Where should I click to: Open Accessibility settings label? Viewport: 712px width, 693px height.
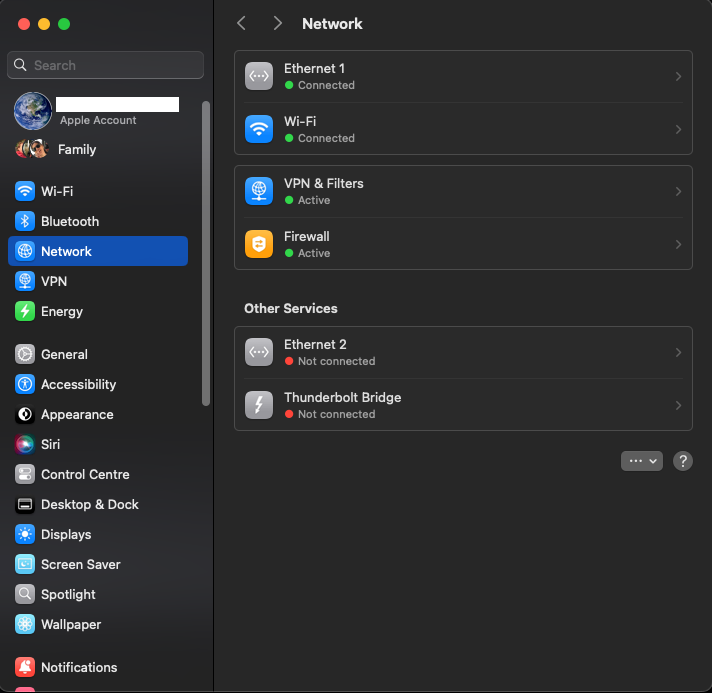[x=79, y=385]
